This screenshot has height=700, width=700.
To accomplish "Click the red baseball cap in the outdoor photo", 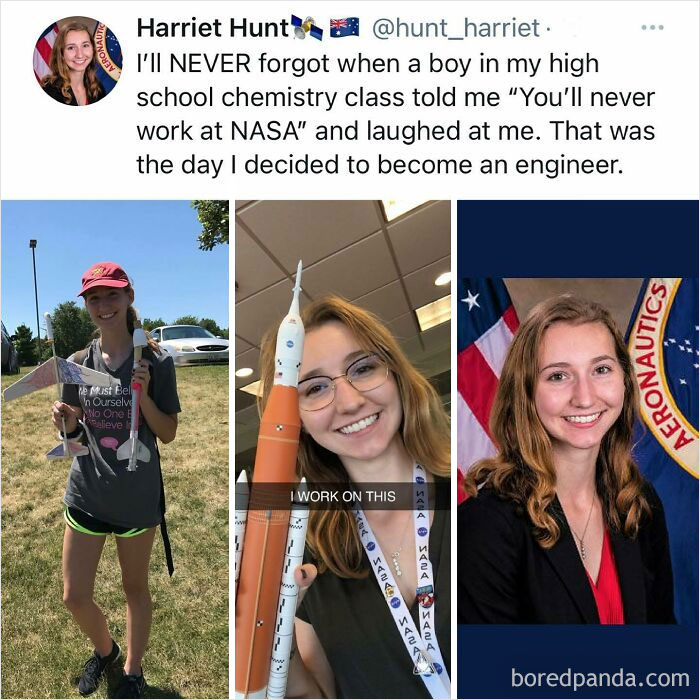I will tap(105, 277).
